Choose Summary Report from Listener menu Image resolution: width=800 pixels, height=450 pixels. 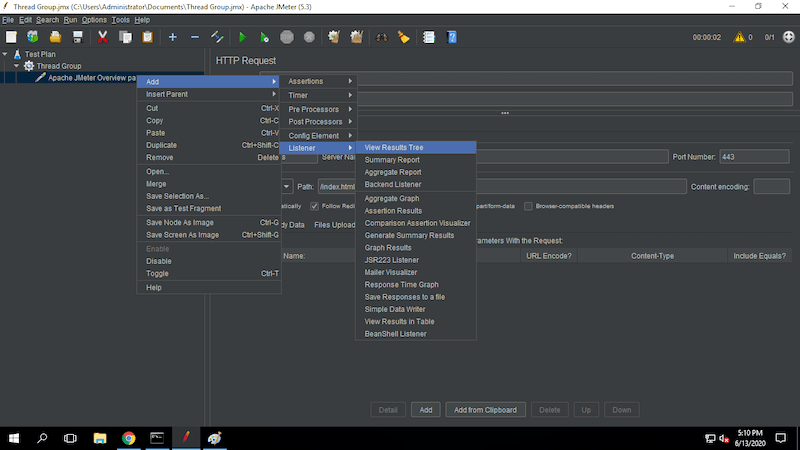[416, 160]
